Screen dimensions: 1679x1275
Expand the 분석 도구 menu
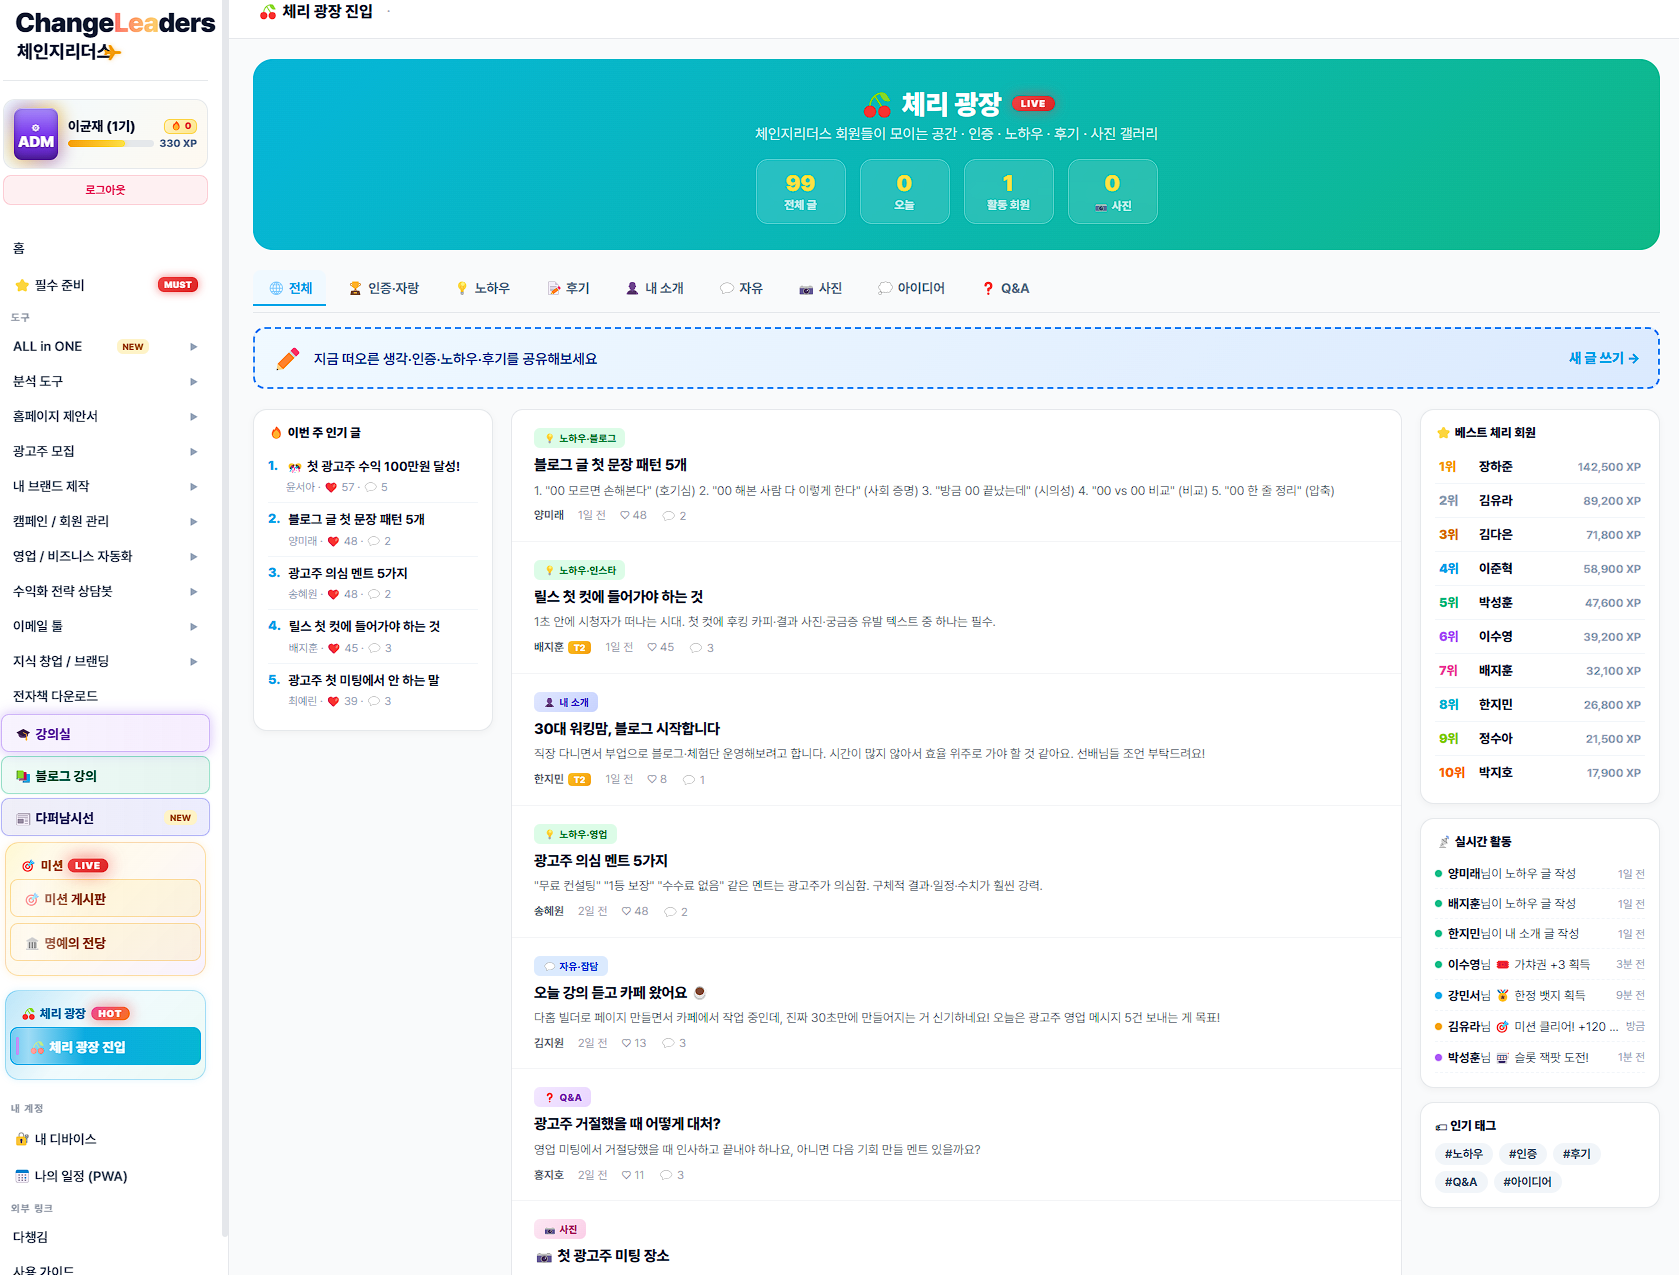105,382
